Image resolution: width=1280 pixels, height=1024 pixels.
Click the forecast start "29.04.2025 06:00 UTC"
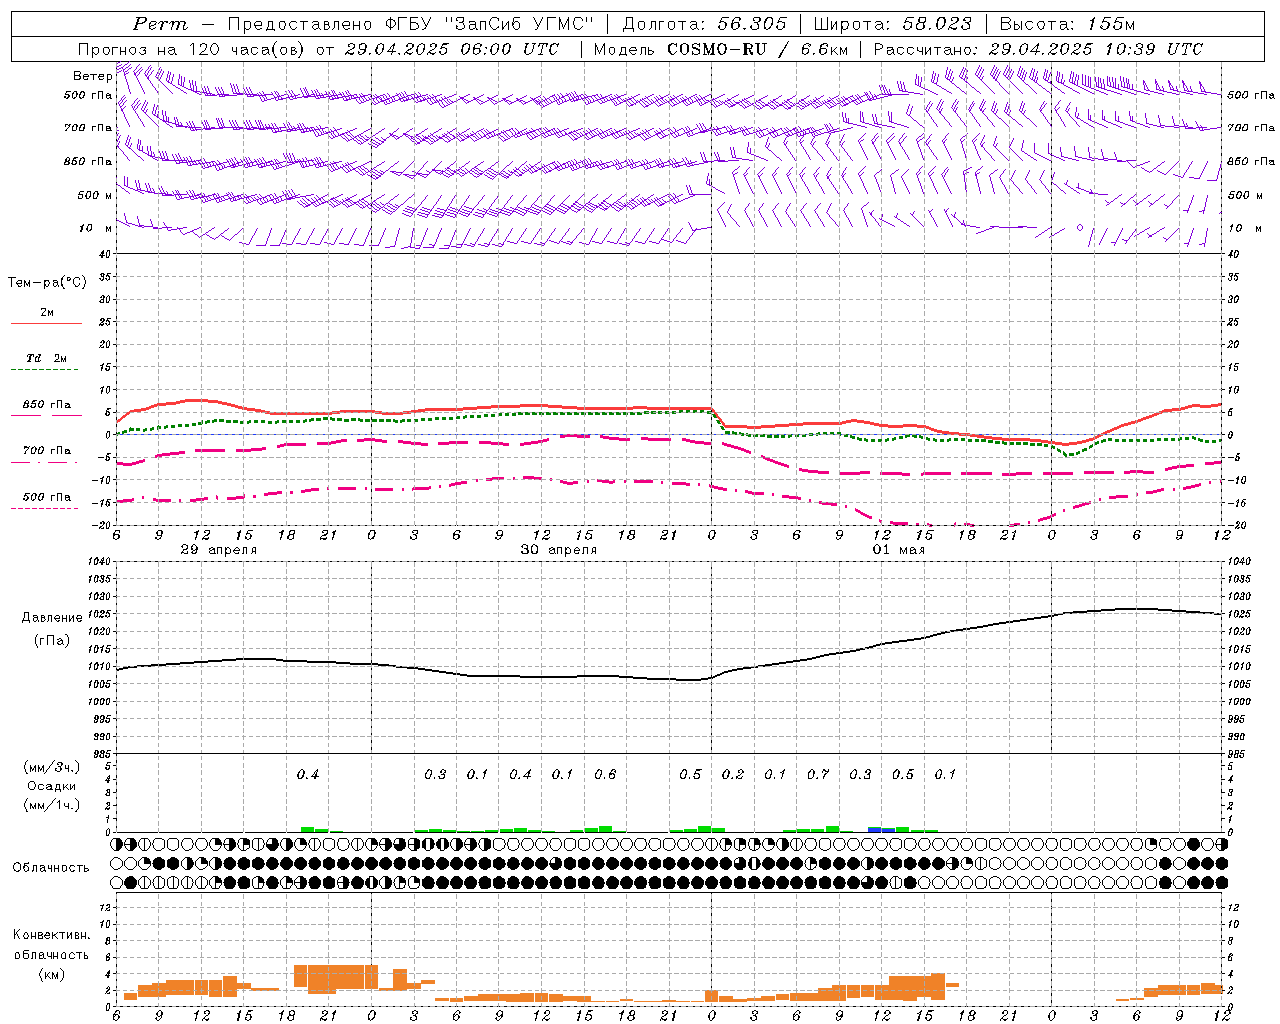tap(452, 49)
